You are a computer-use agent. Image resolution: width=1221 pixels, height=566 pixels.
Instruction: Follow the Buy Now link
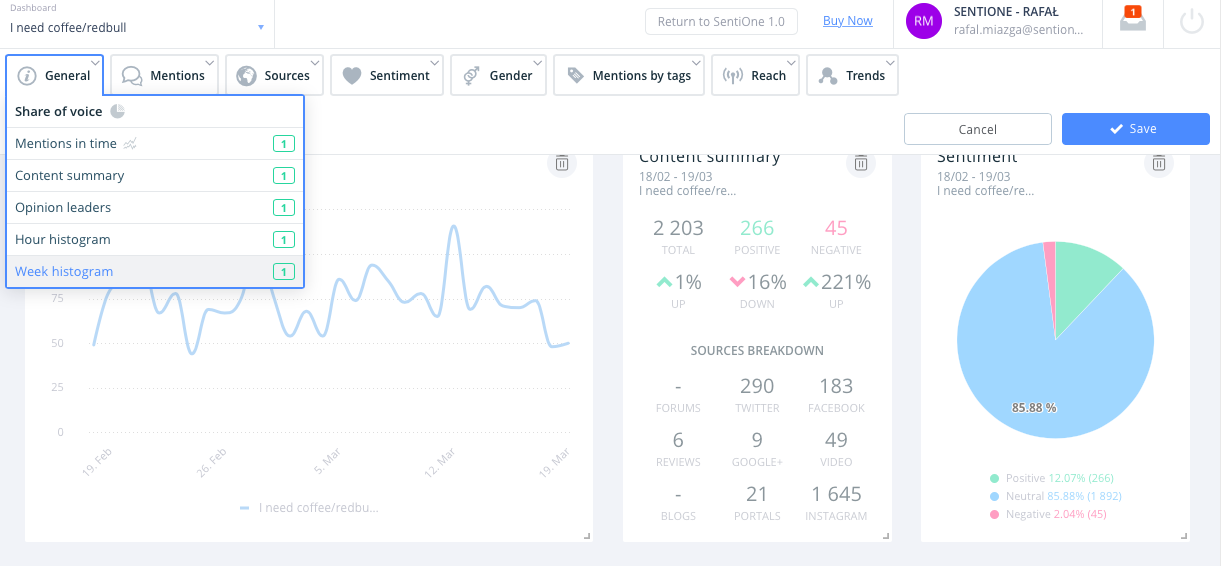pyautogui.click(x=847, y=21)
